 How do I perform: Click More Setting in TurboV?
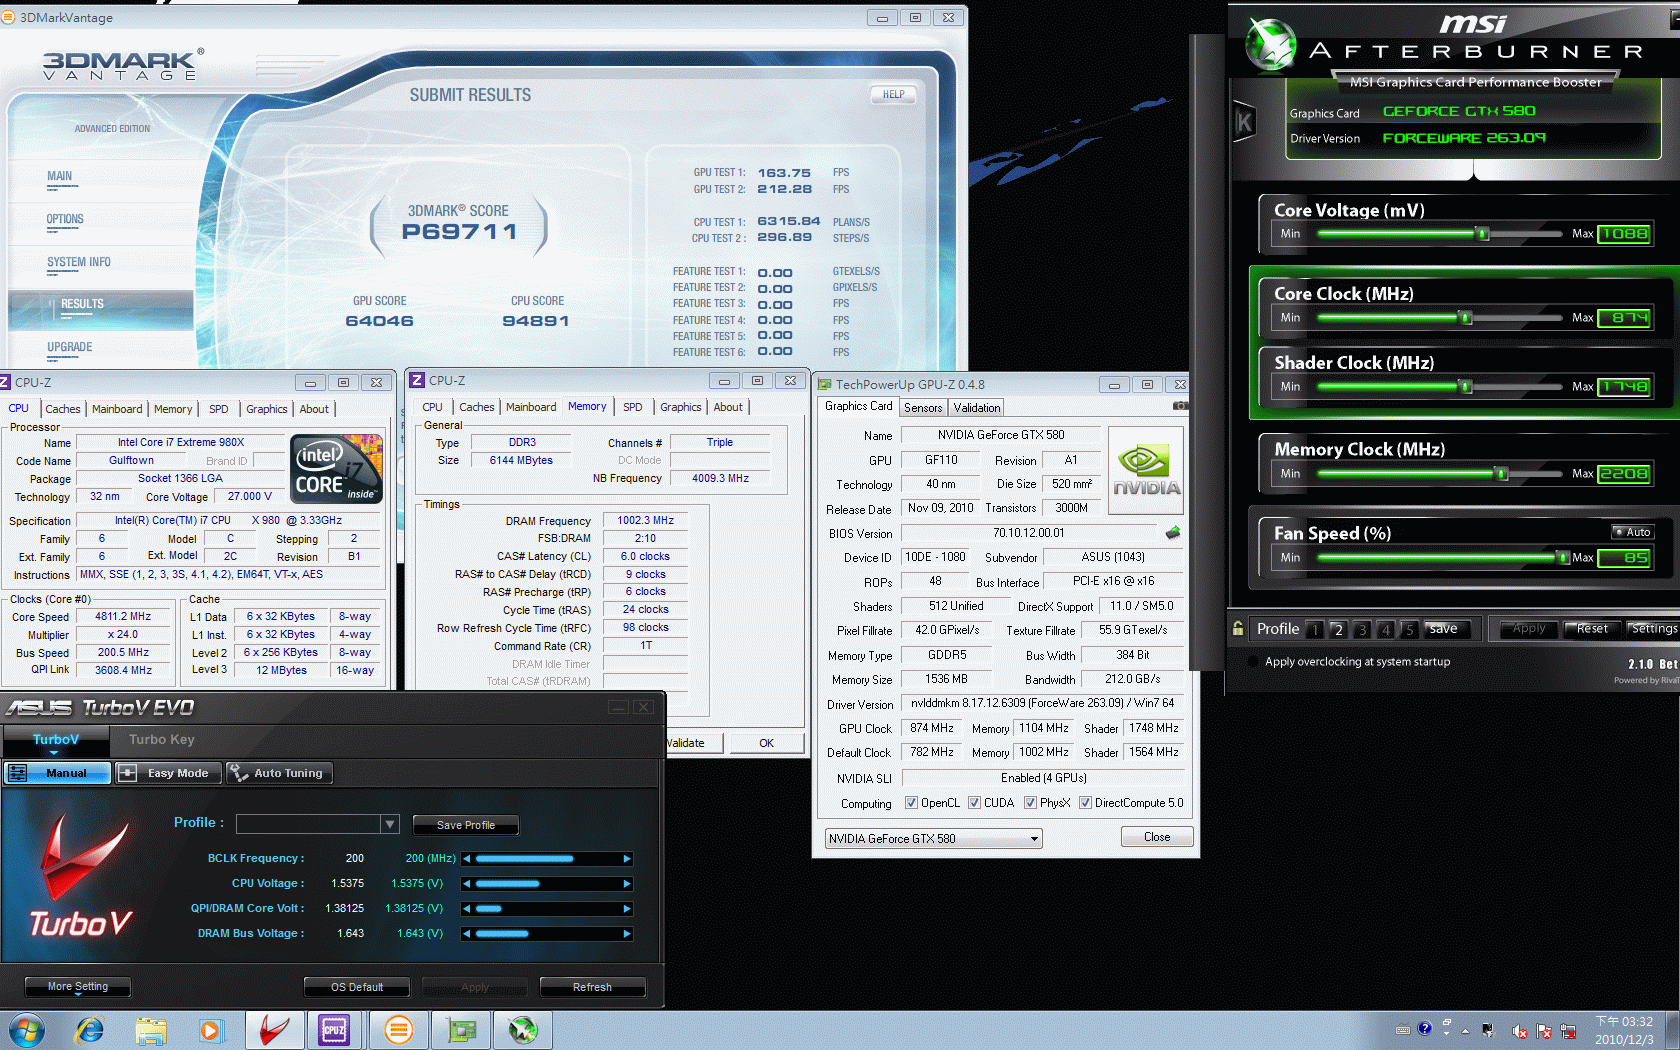coord(78,987)
